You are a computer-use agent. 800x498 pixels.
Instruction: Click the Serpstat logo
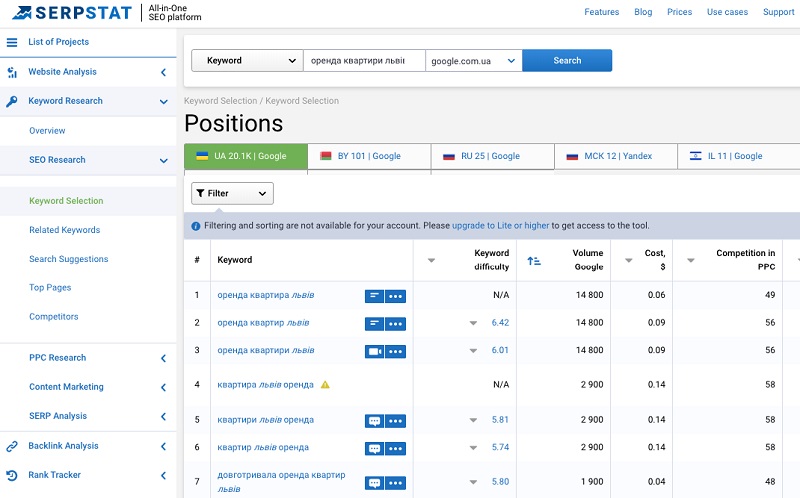(x=72, y=12)
